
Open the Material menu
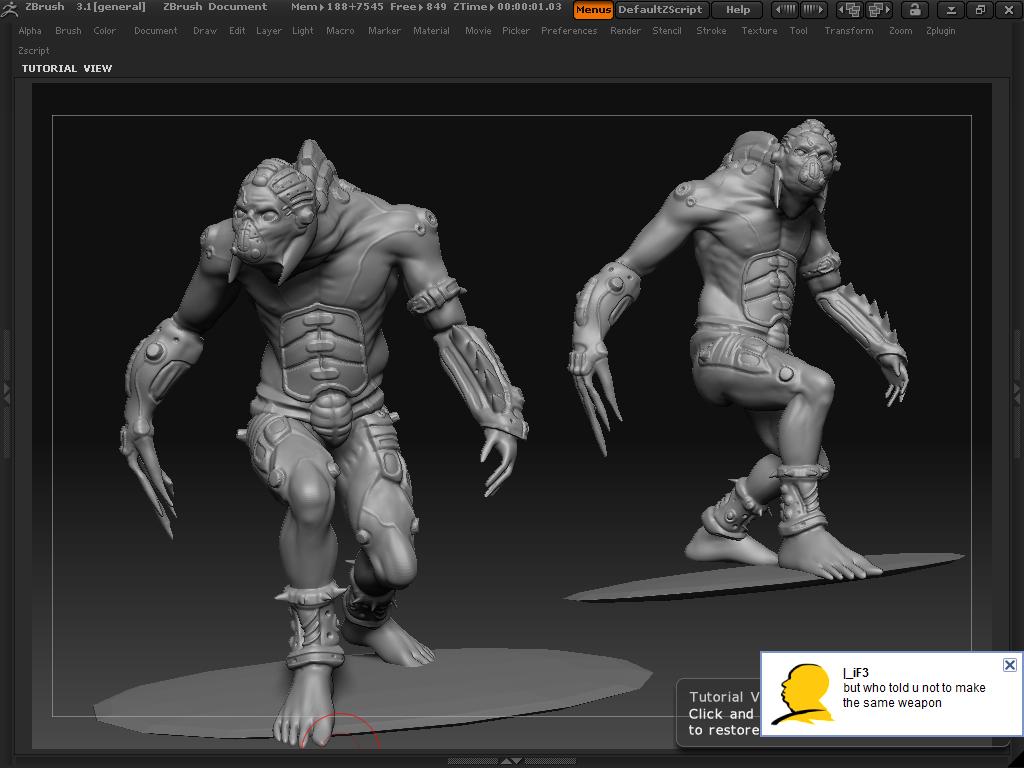[x=431, y=31]
